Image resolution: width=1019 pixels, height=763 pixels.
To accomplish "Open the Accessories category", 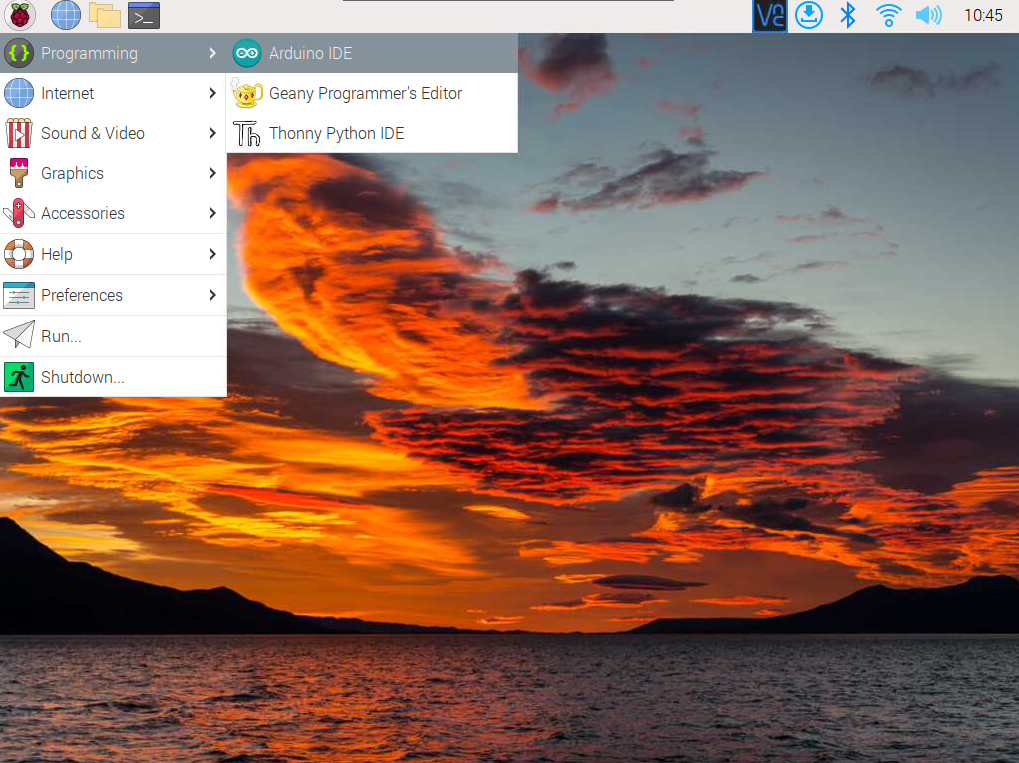I will pos(83,213).
